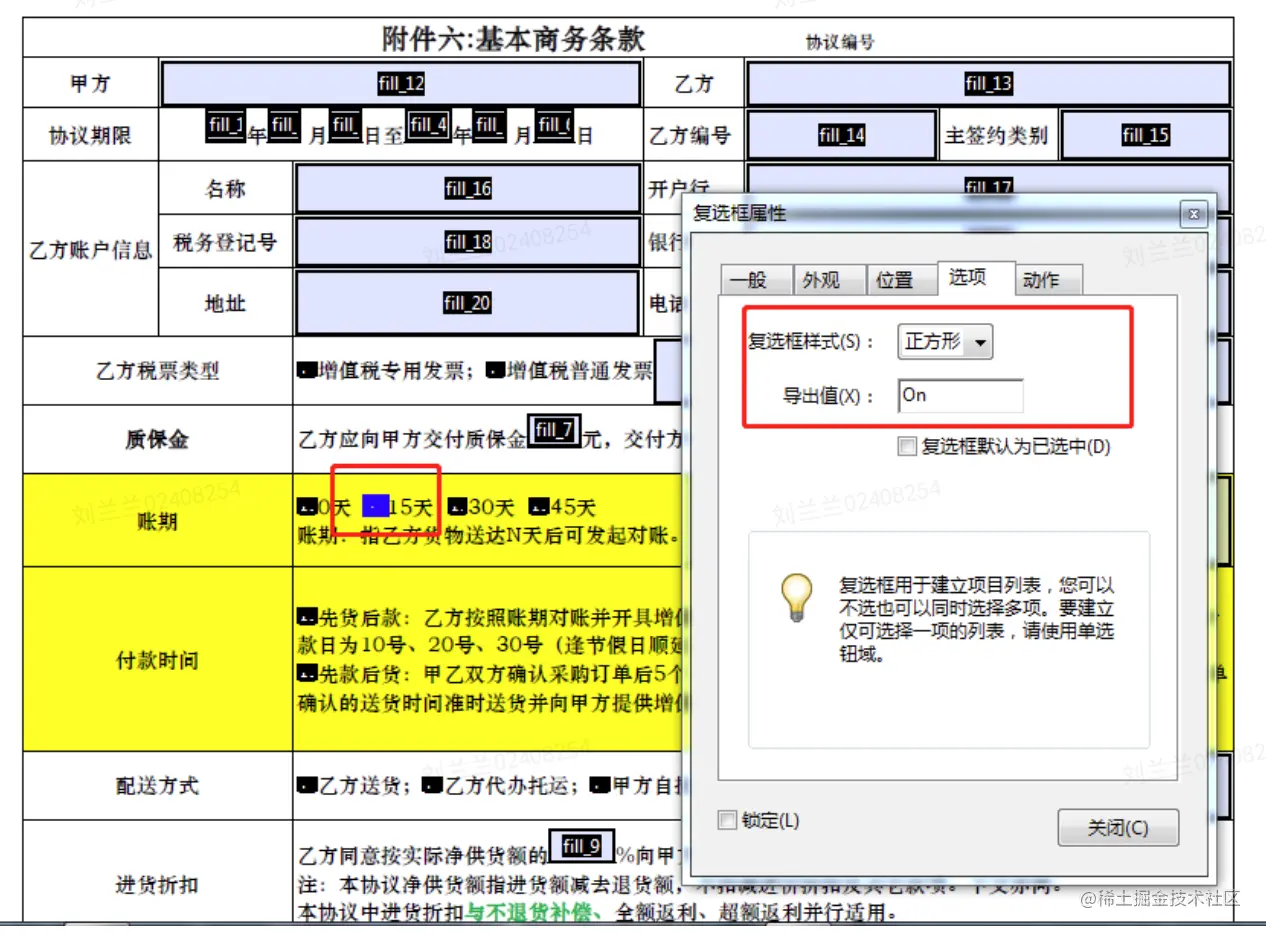The image size is (1266, 934).
Task: Select the 先款后货 checkbox field
Action: 307,672
